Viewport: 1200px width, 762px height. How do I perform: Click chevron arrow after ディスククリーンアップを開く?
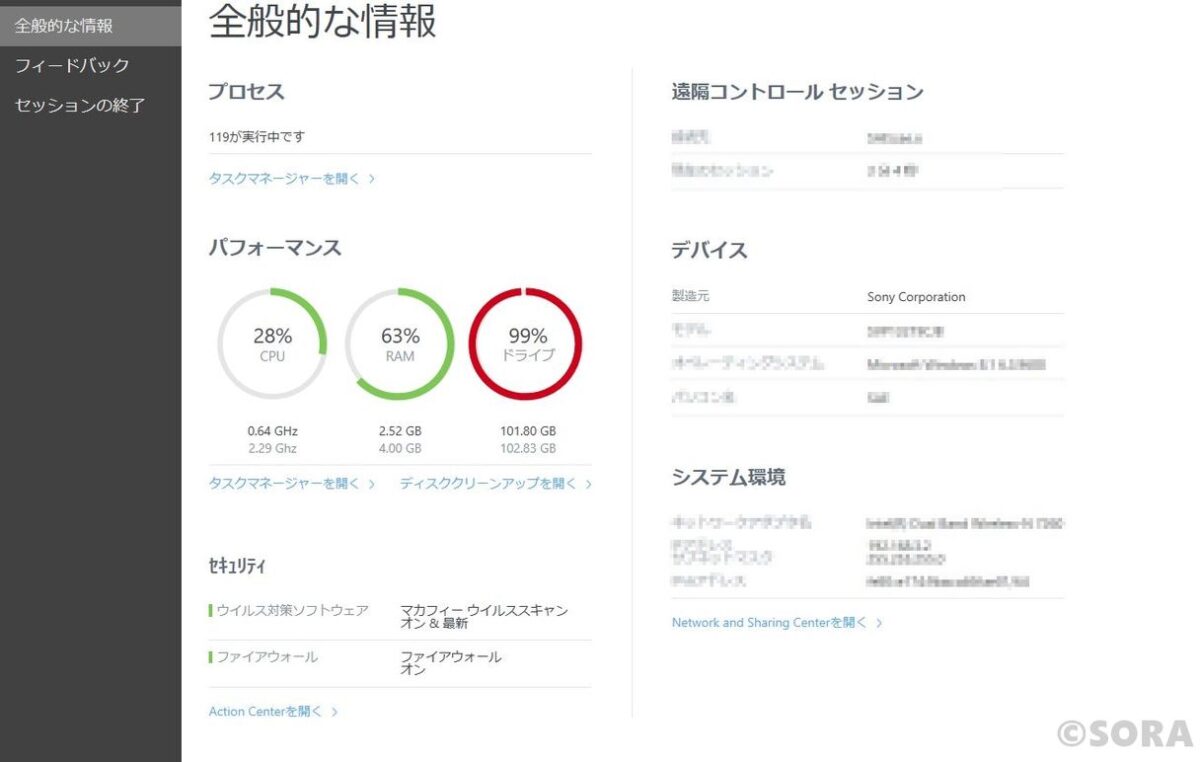(589, 484)
